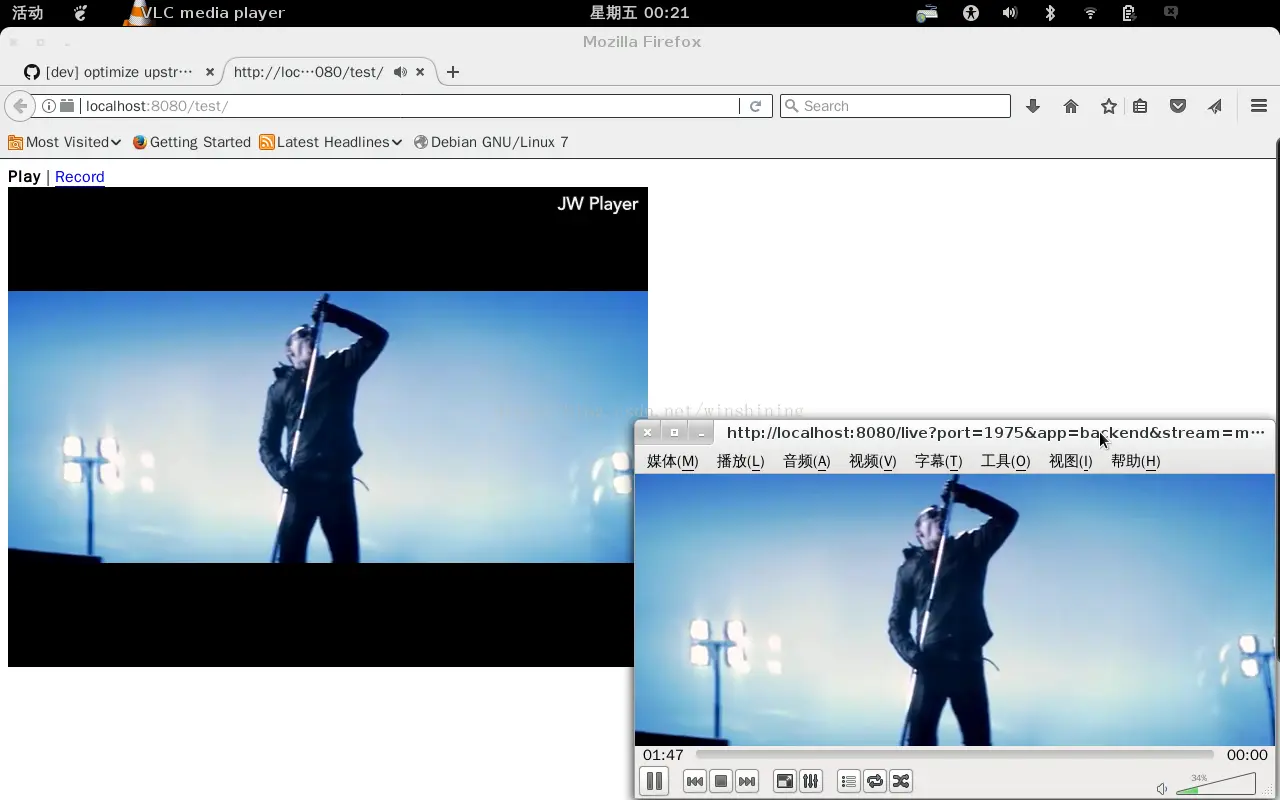Skip to next media in VLC
The height and width of the screenshot is (800, 1280).
[x=746, y=781]
